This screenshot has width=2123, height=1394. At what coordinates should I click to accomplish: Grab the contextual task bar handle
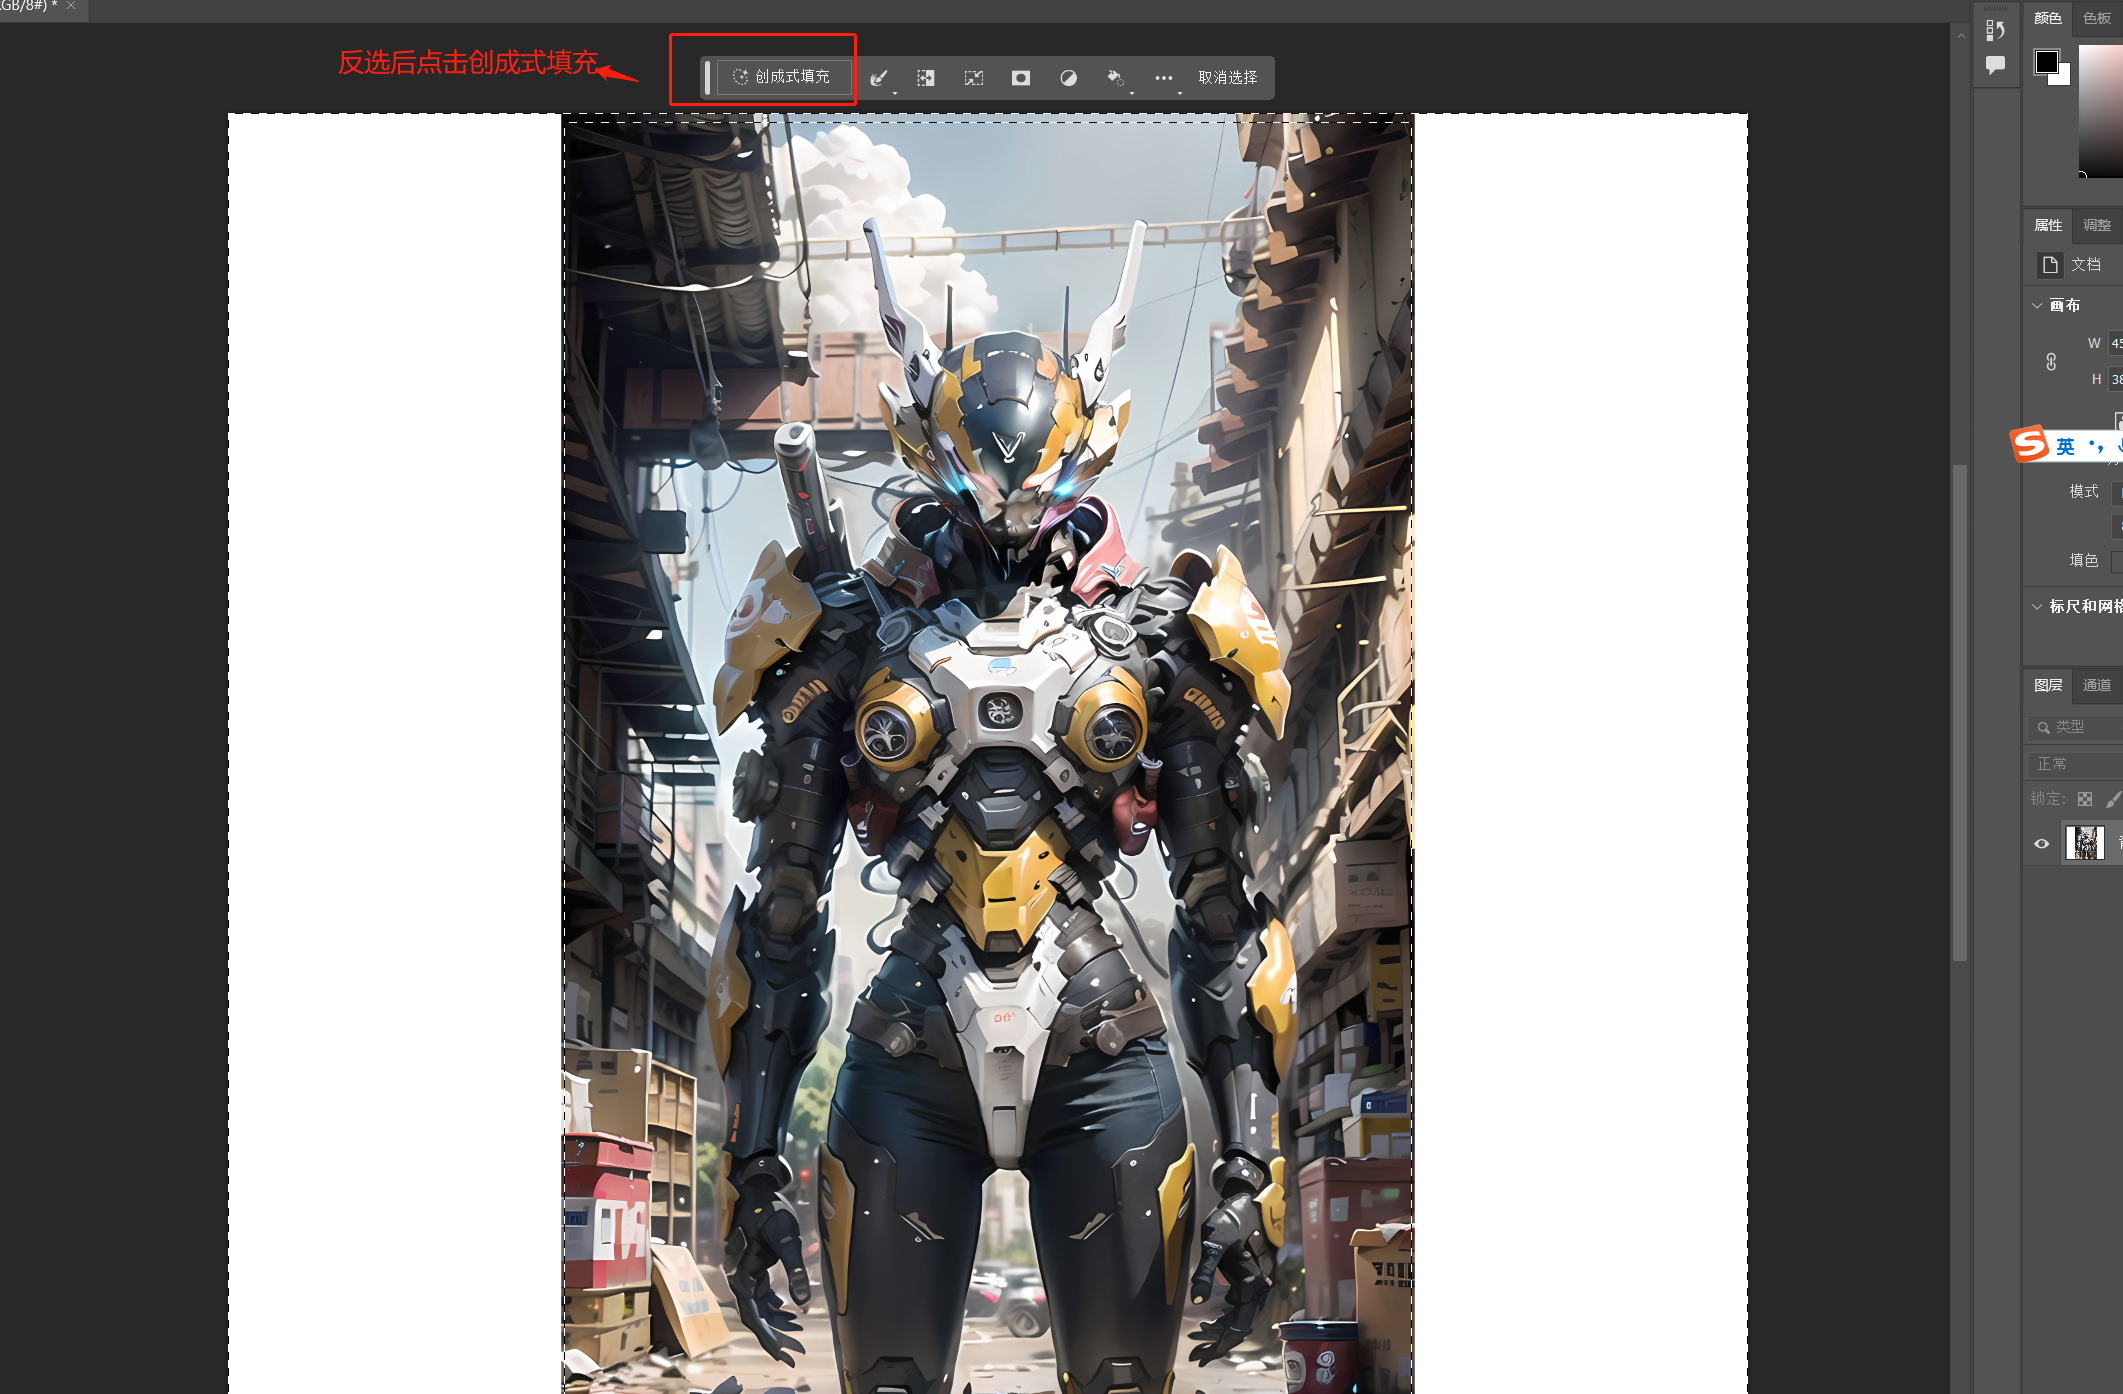707,78
